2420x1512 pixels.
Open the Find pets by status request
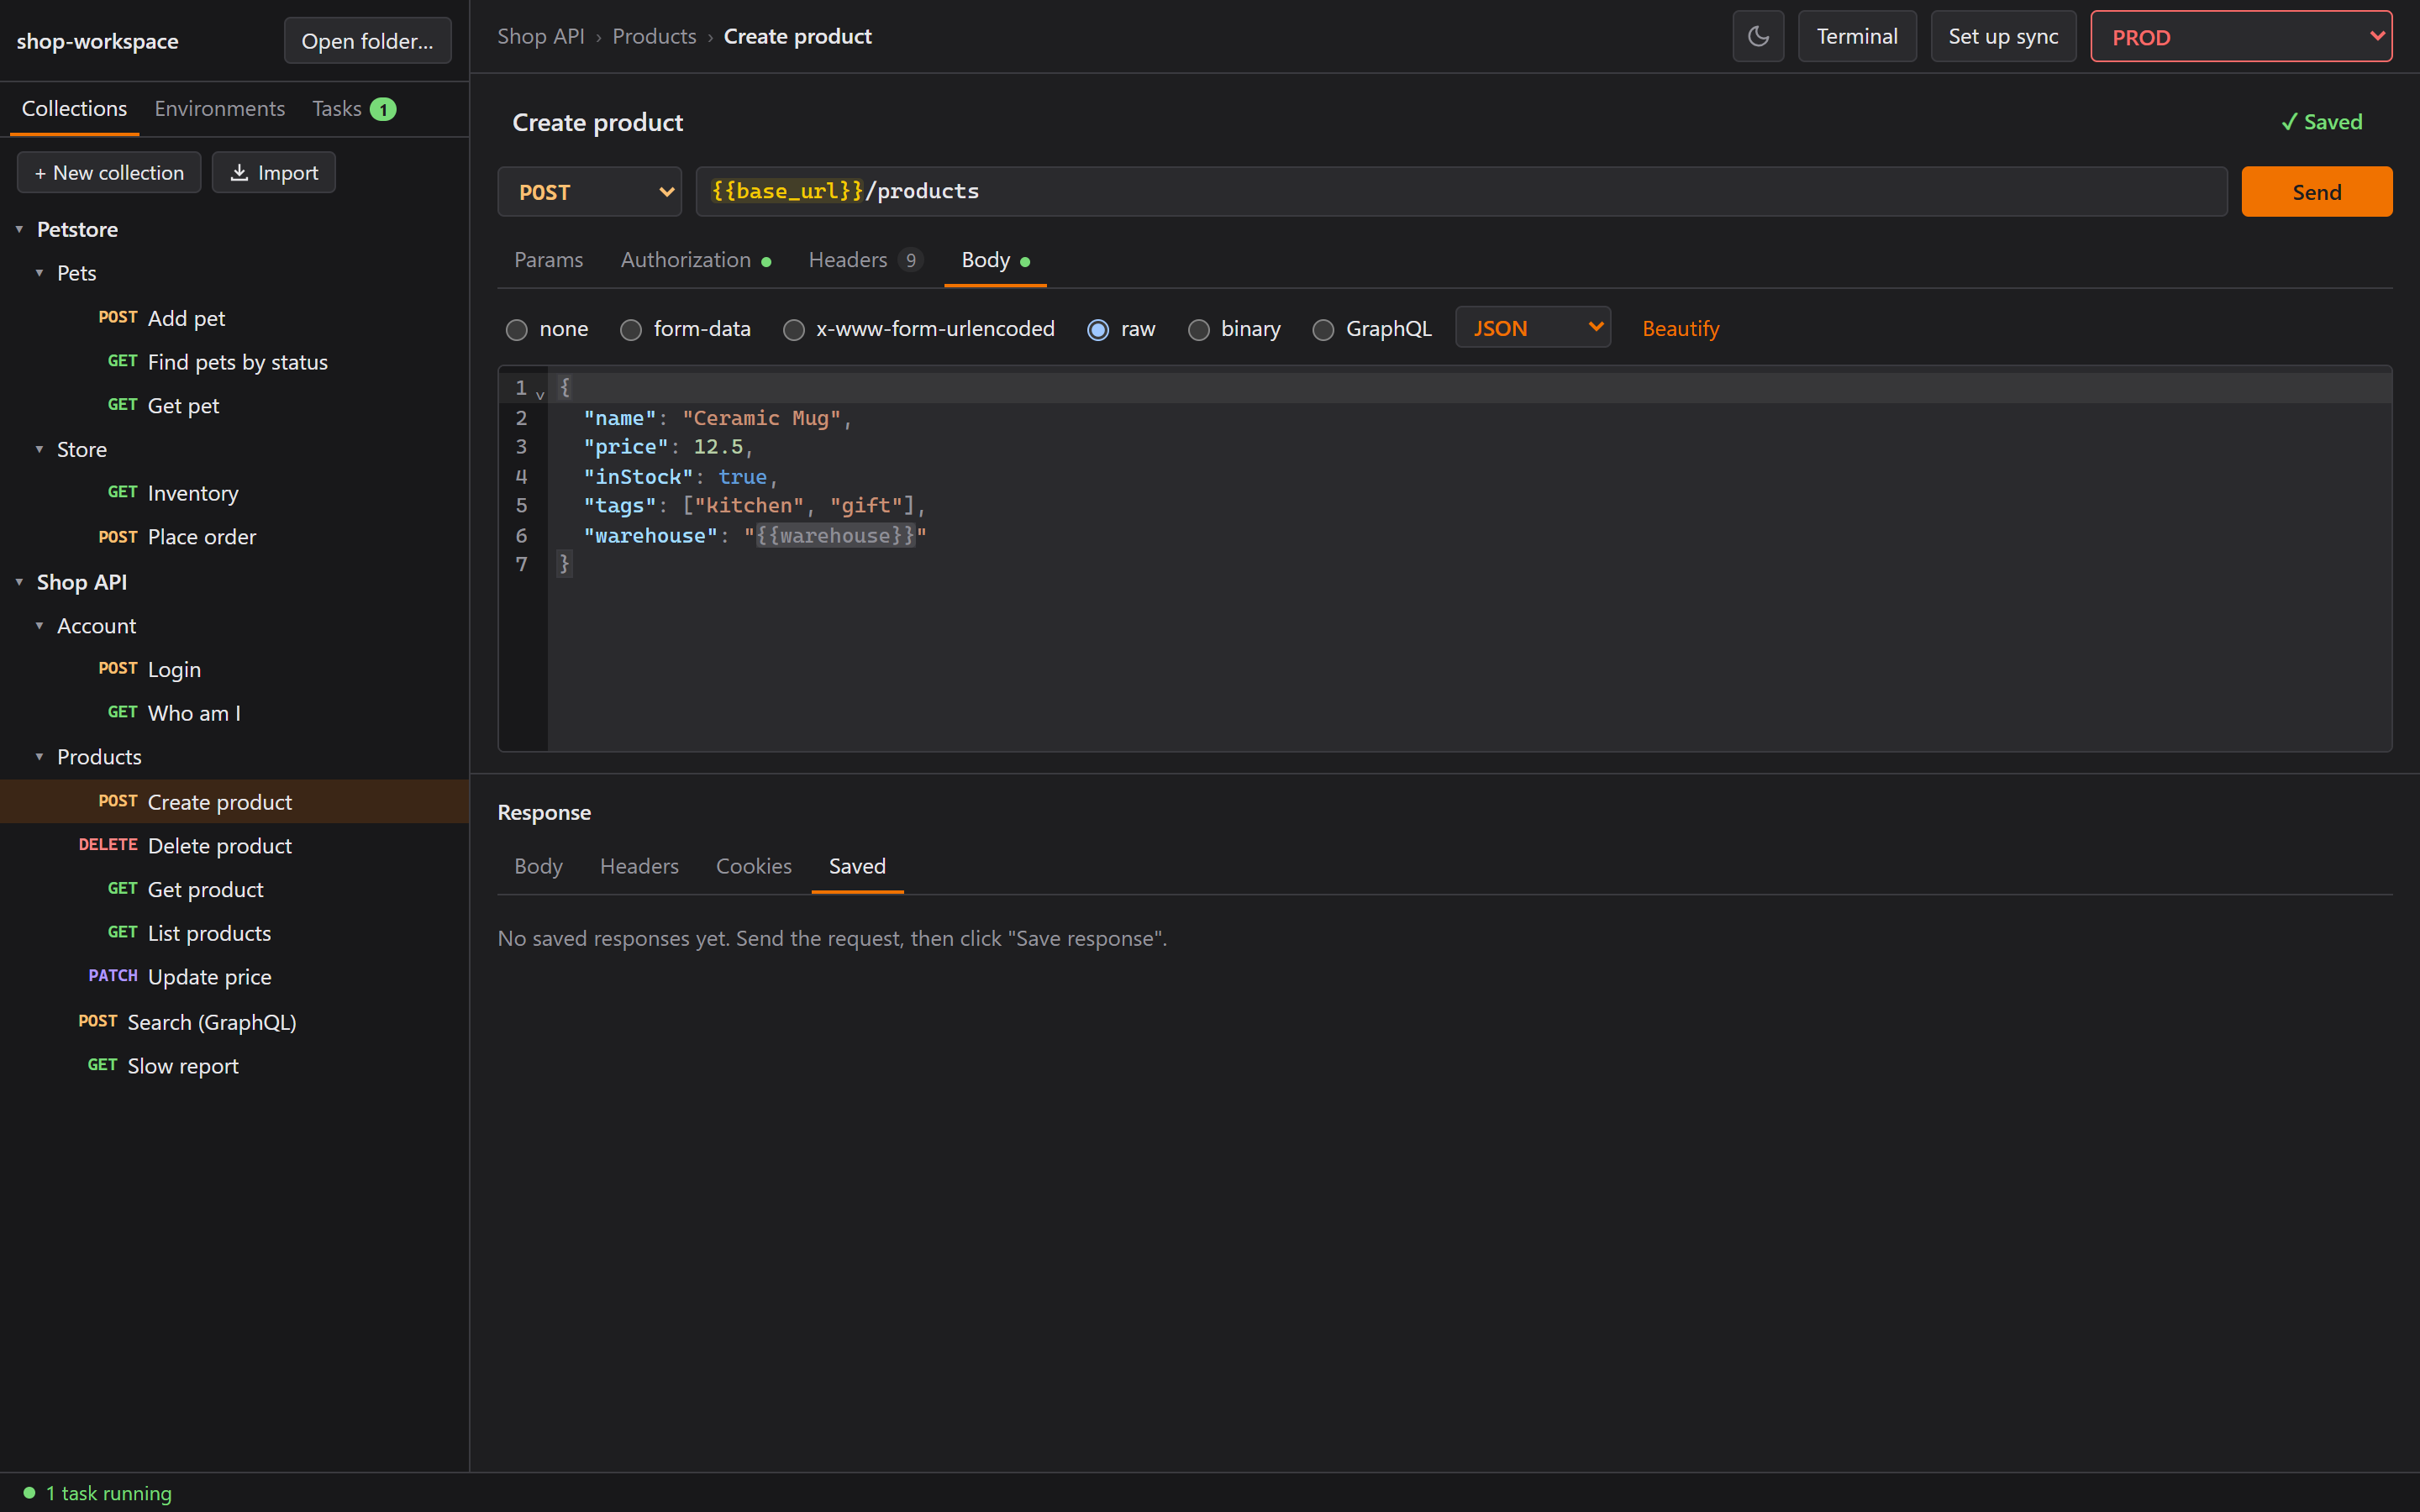coord(234,361)
